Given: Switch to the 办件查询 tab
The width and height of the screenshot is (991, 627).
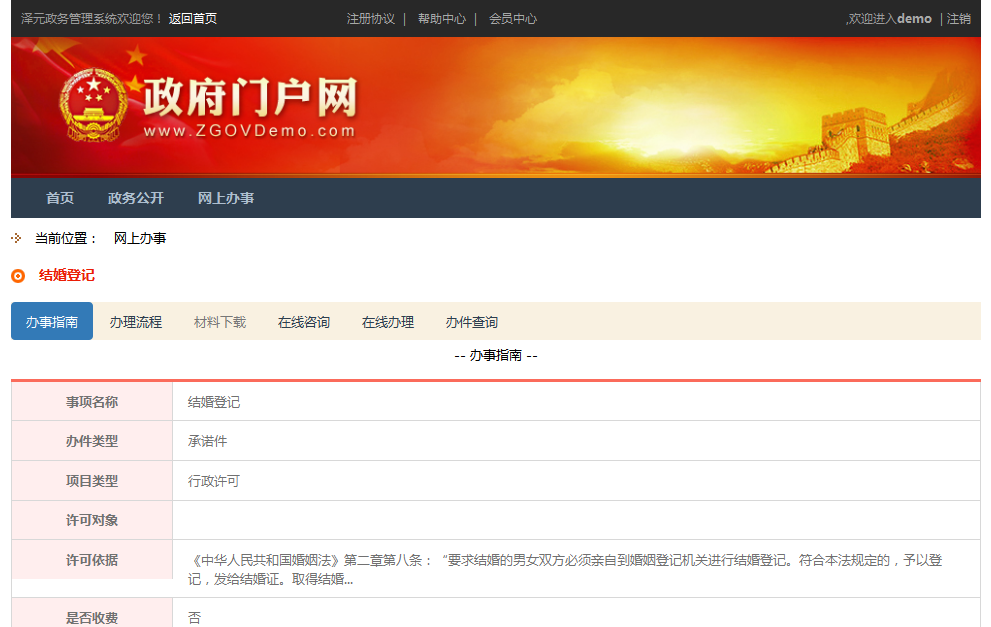Looking at the screenshot, I should (x=472, y=322).
